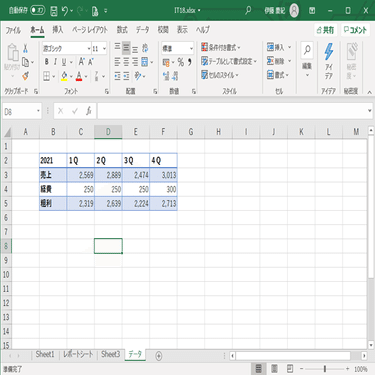The image size is (375, 375).
Task: Undo the last action
Action: 65,11
